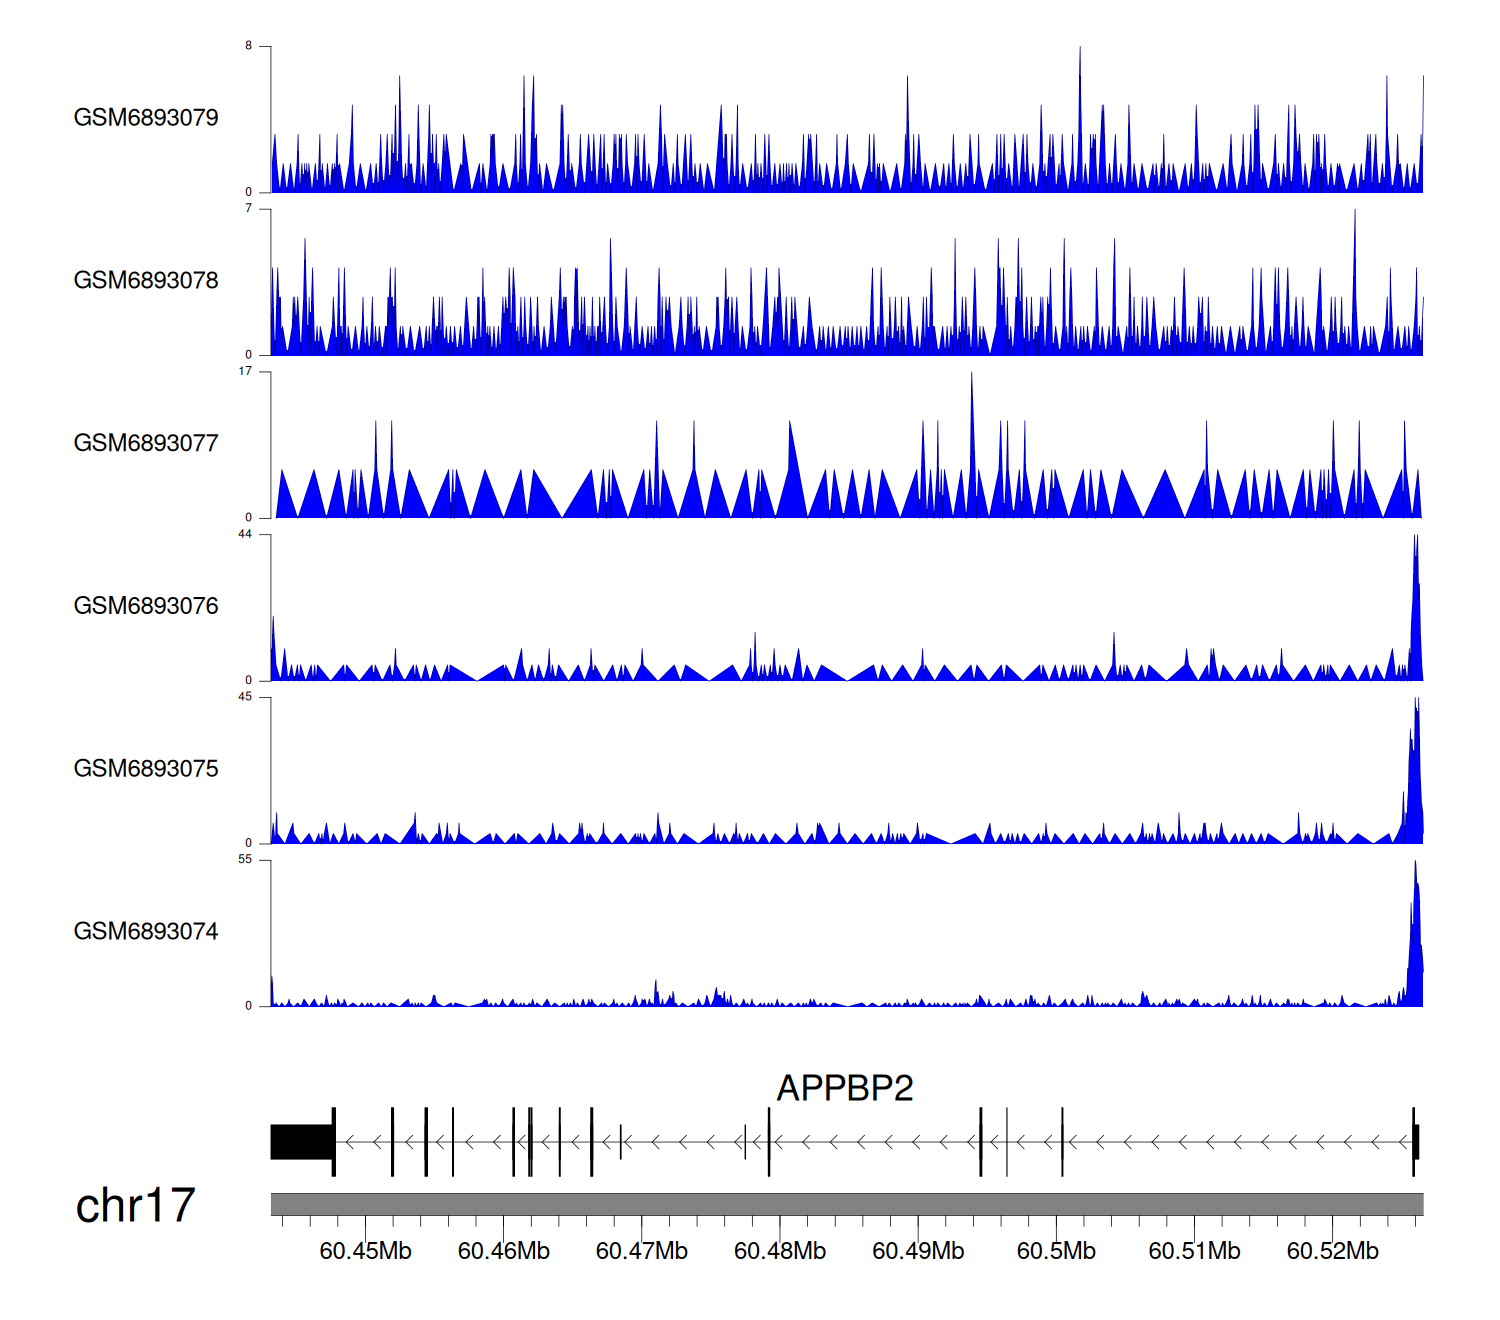Screen dimensions: 1500x1320
Task: Select the GSM6893078 track label
Action: [x=146, y=281]
